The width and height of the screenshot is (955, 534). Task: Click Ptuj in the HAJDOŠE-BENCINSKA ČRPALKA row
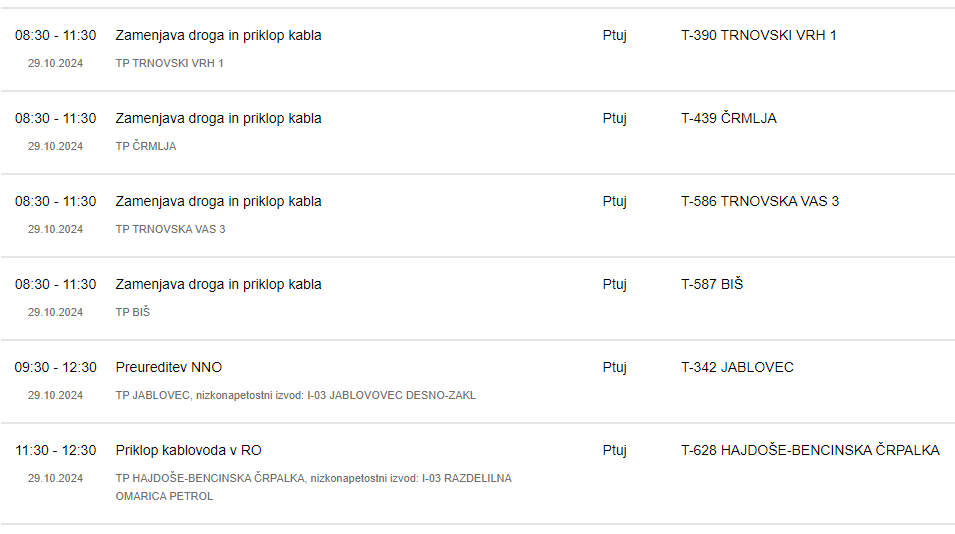coord(615,450)
